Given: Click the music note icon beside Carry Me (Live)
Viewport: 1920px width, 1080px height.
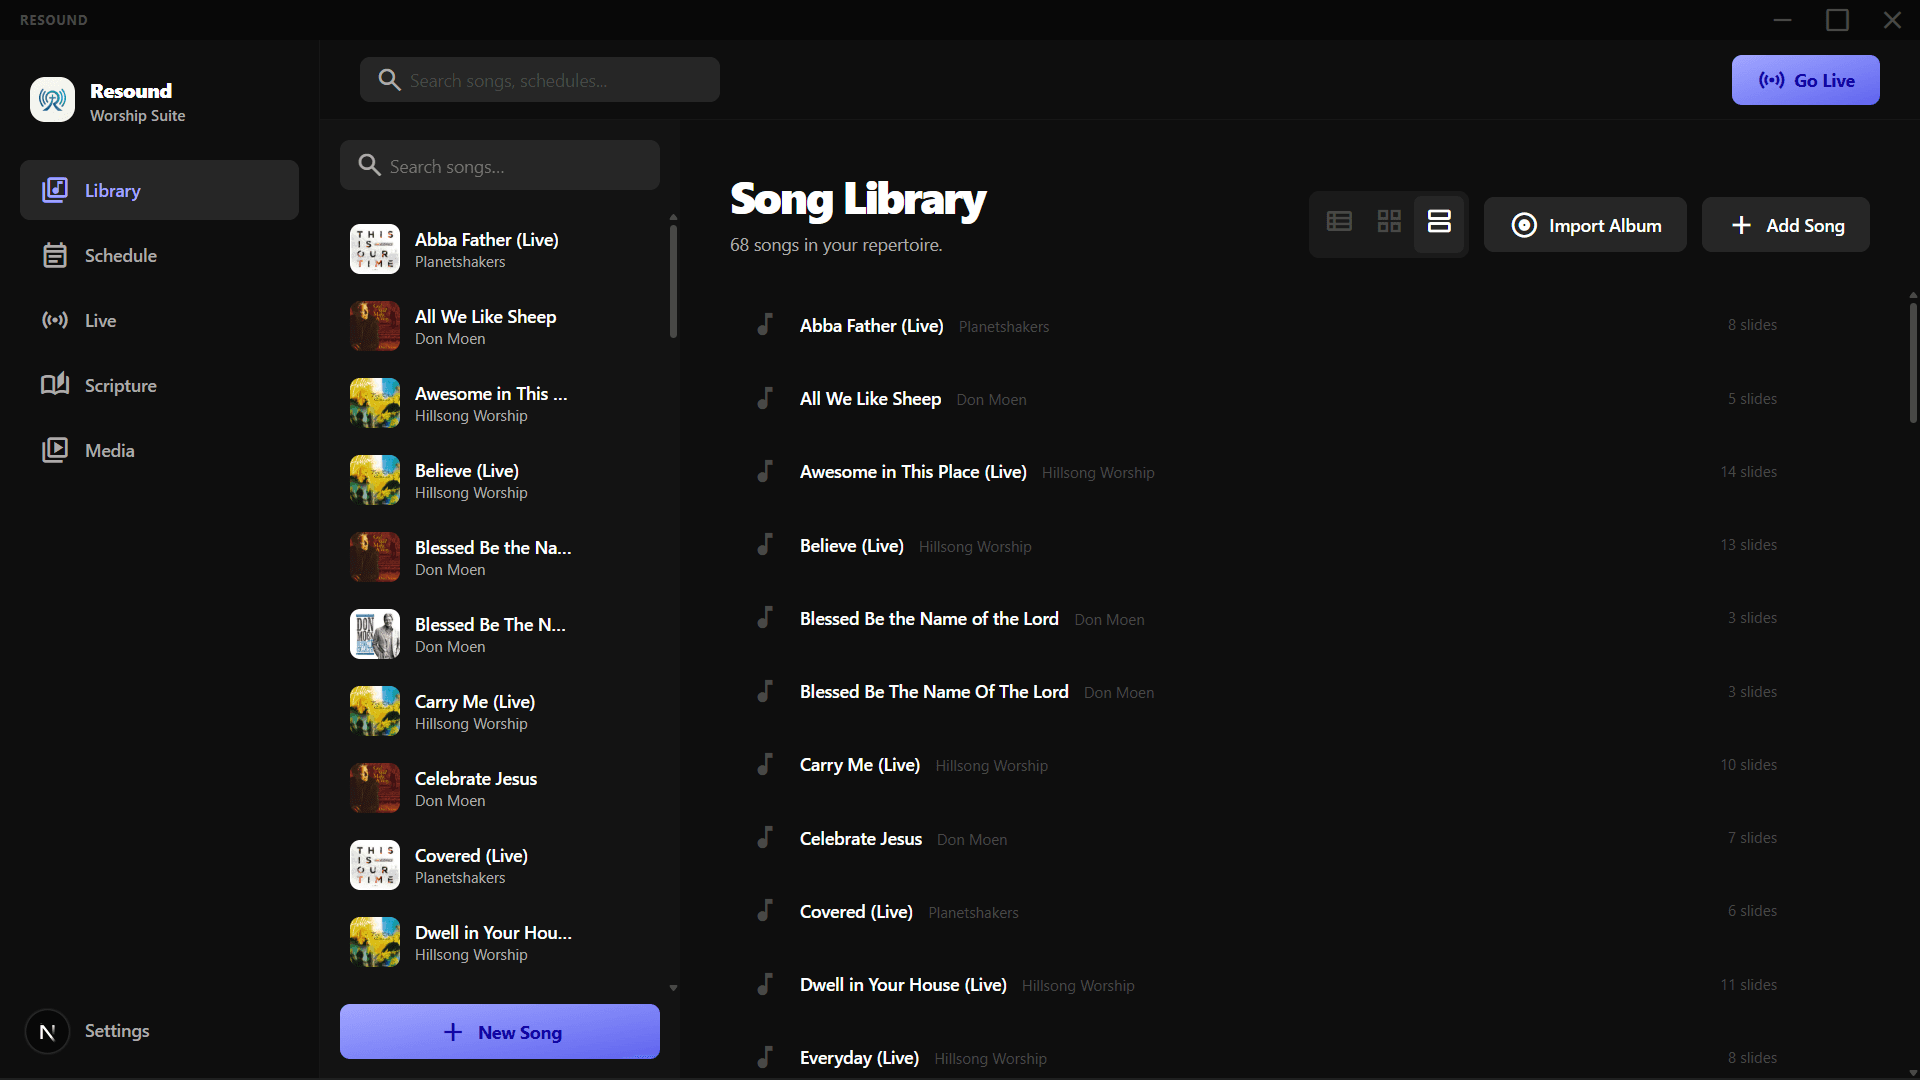Looking at the screenshot, I should (765, 764).
